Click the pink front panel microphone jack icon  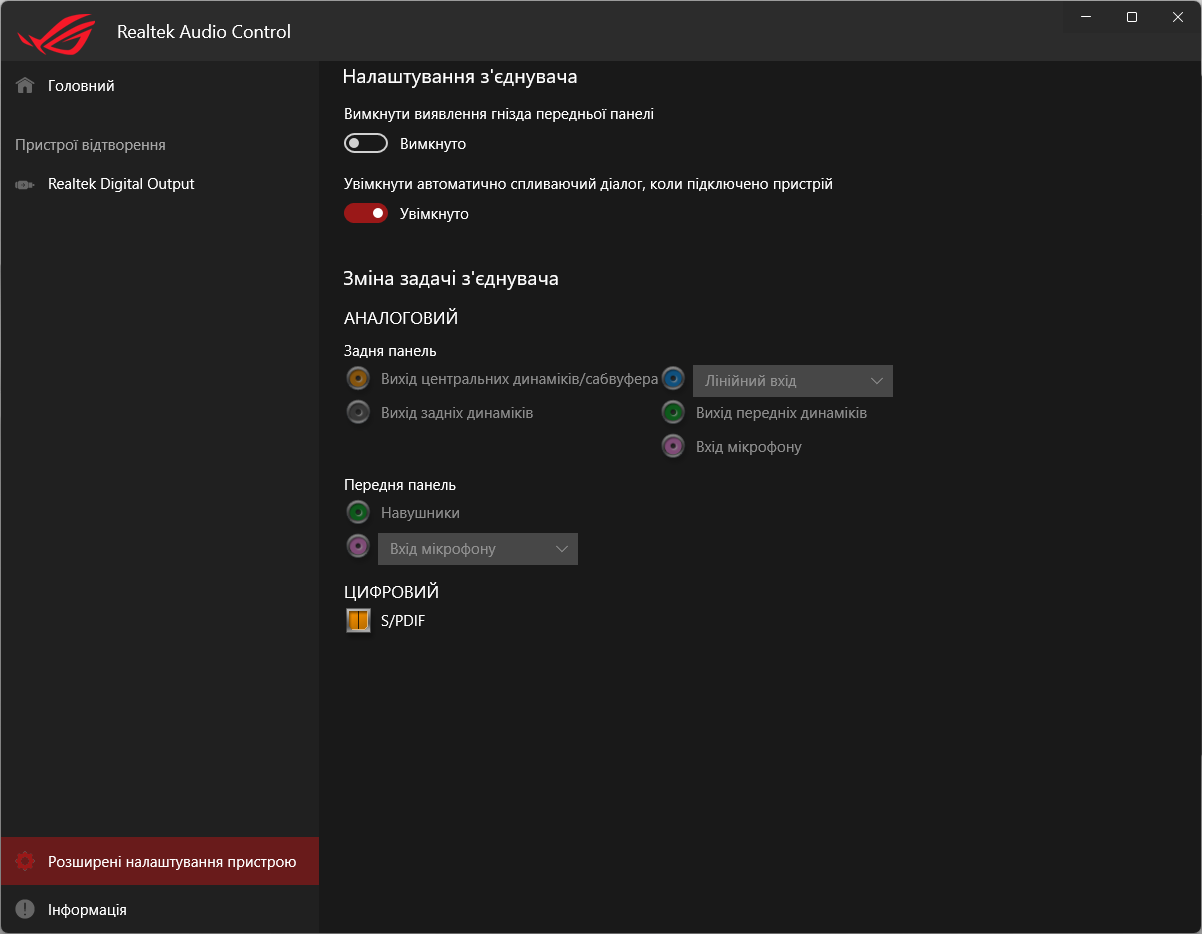click(358, 546)
